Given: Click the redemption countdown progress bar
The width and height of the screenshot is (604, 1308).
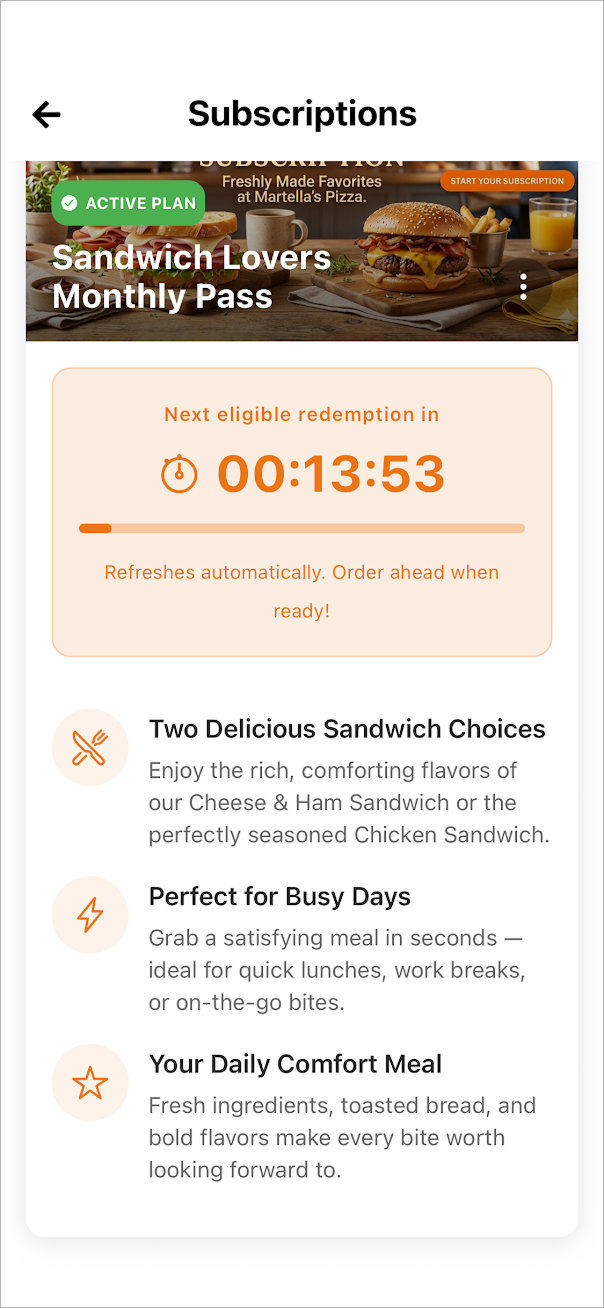Looking at the screenshot, I should [x=302, y=528].
